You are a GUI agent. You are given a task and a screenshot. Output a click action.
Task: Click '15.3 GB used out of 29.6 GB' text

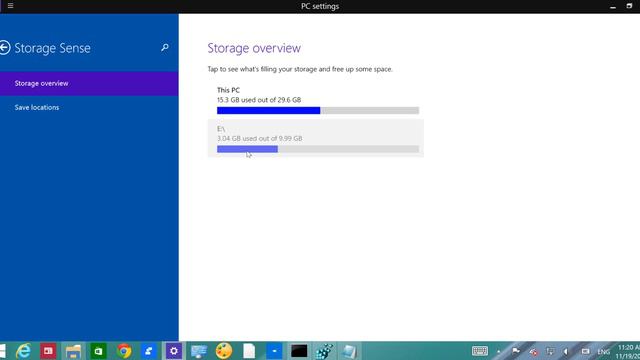tap(259, 100)
